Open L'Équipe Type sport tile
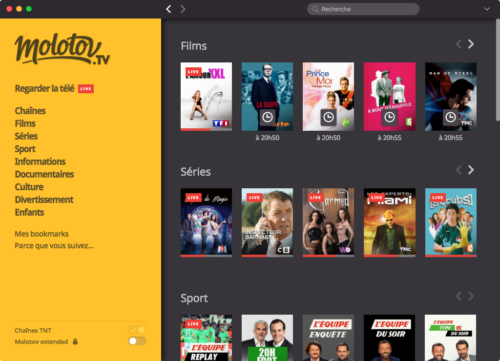The height and width of the screenshot is (361, 500). tap(451, 338)
